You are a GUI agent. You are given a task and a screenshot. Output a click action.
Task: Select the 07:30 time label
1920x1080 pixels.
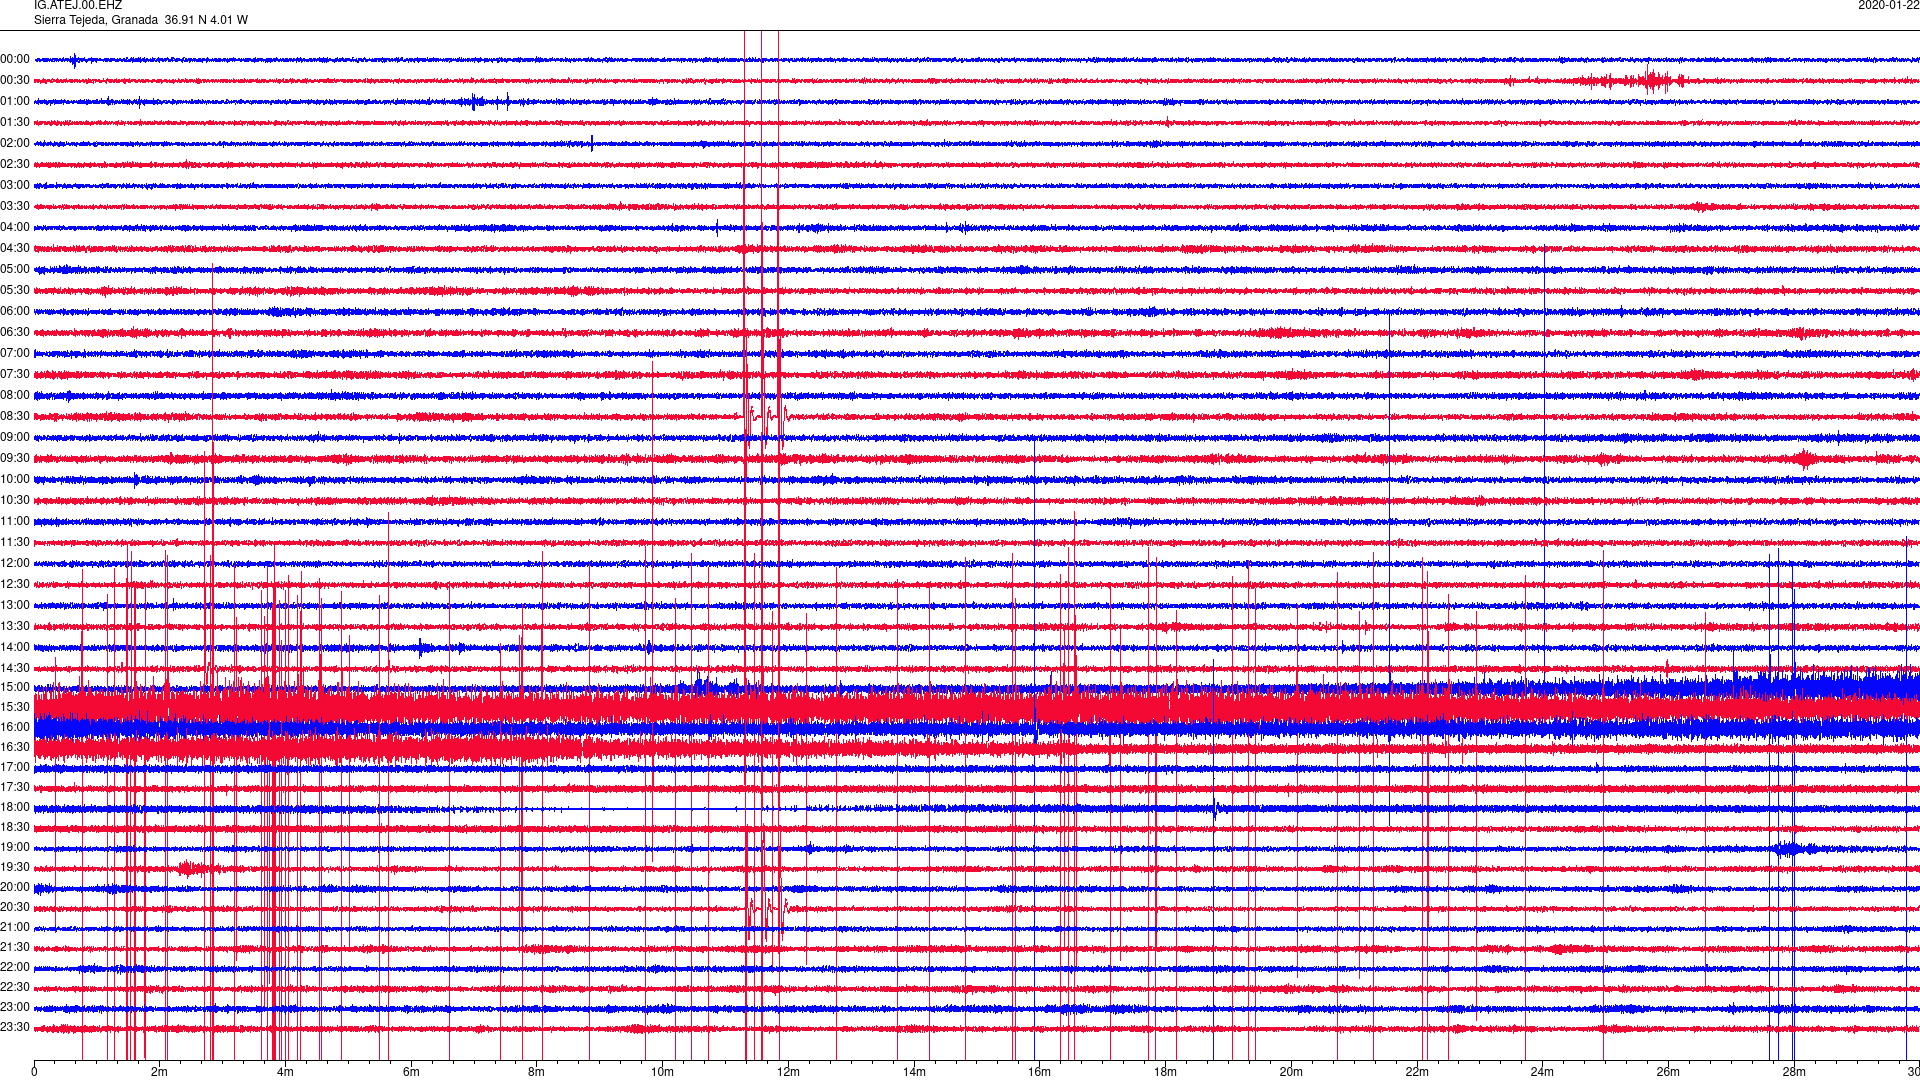point(15,374)
